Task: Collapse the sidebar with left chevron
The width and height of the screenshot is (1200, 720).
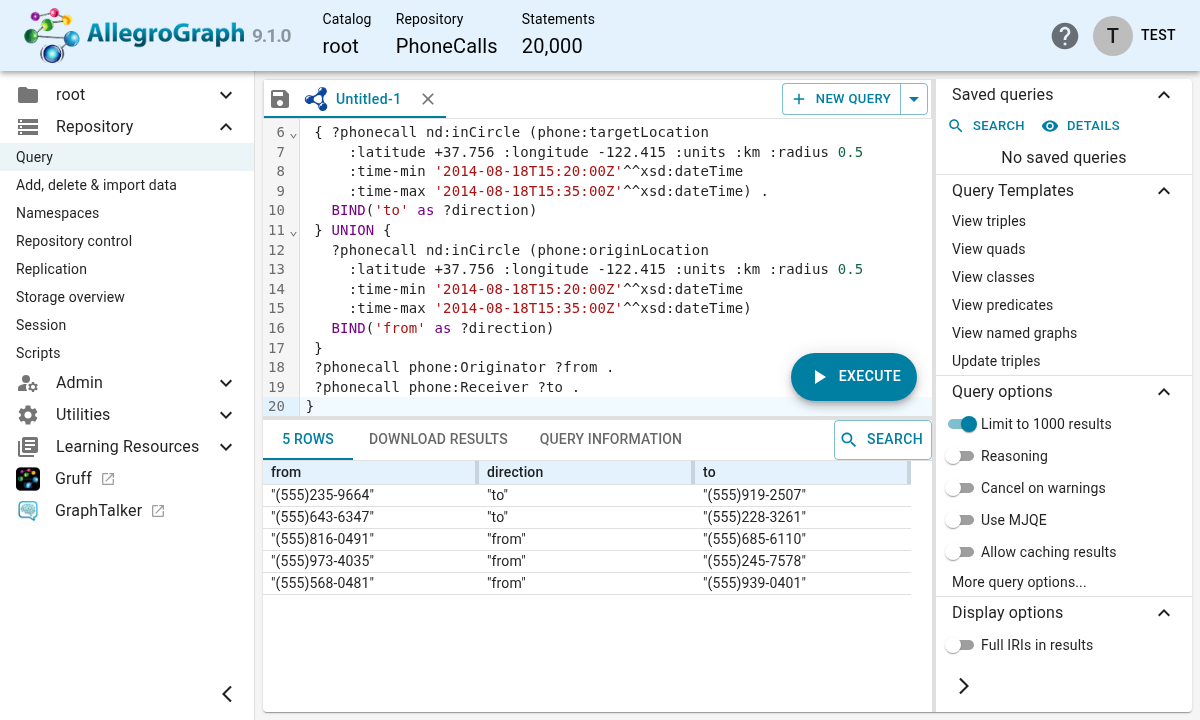Action: 227,694
